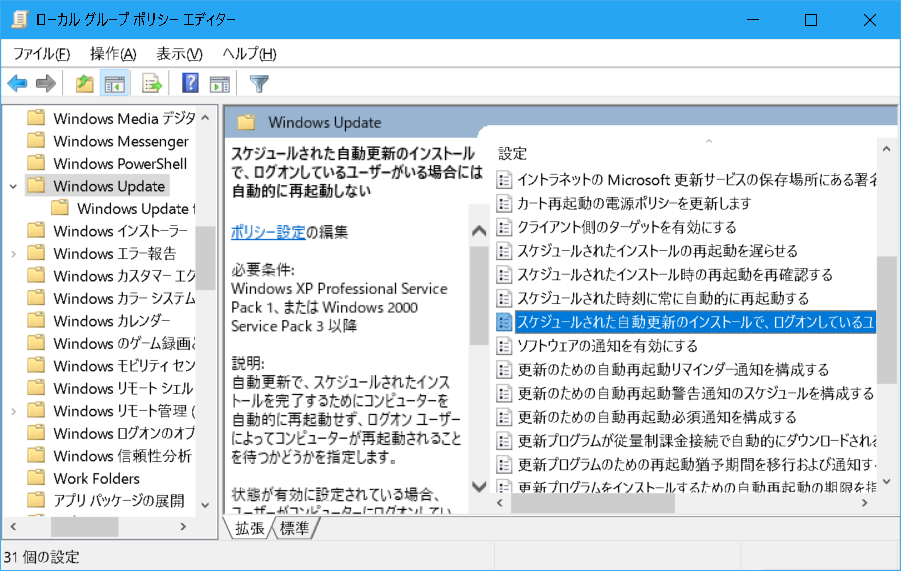Image resolution: width=901 pixels, height=571 pixels.
Task: Expand the Windows リモート管理 tree node
Action: [x=13, y=411]
